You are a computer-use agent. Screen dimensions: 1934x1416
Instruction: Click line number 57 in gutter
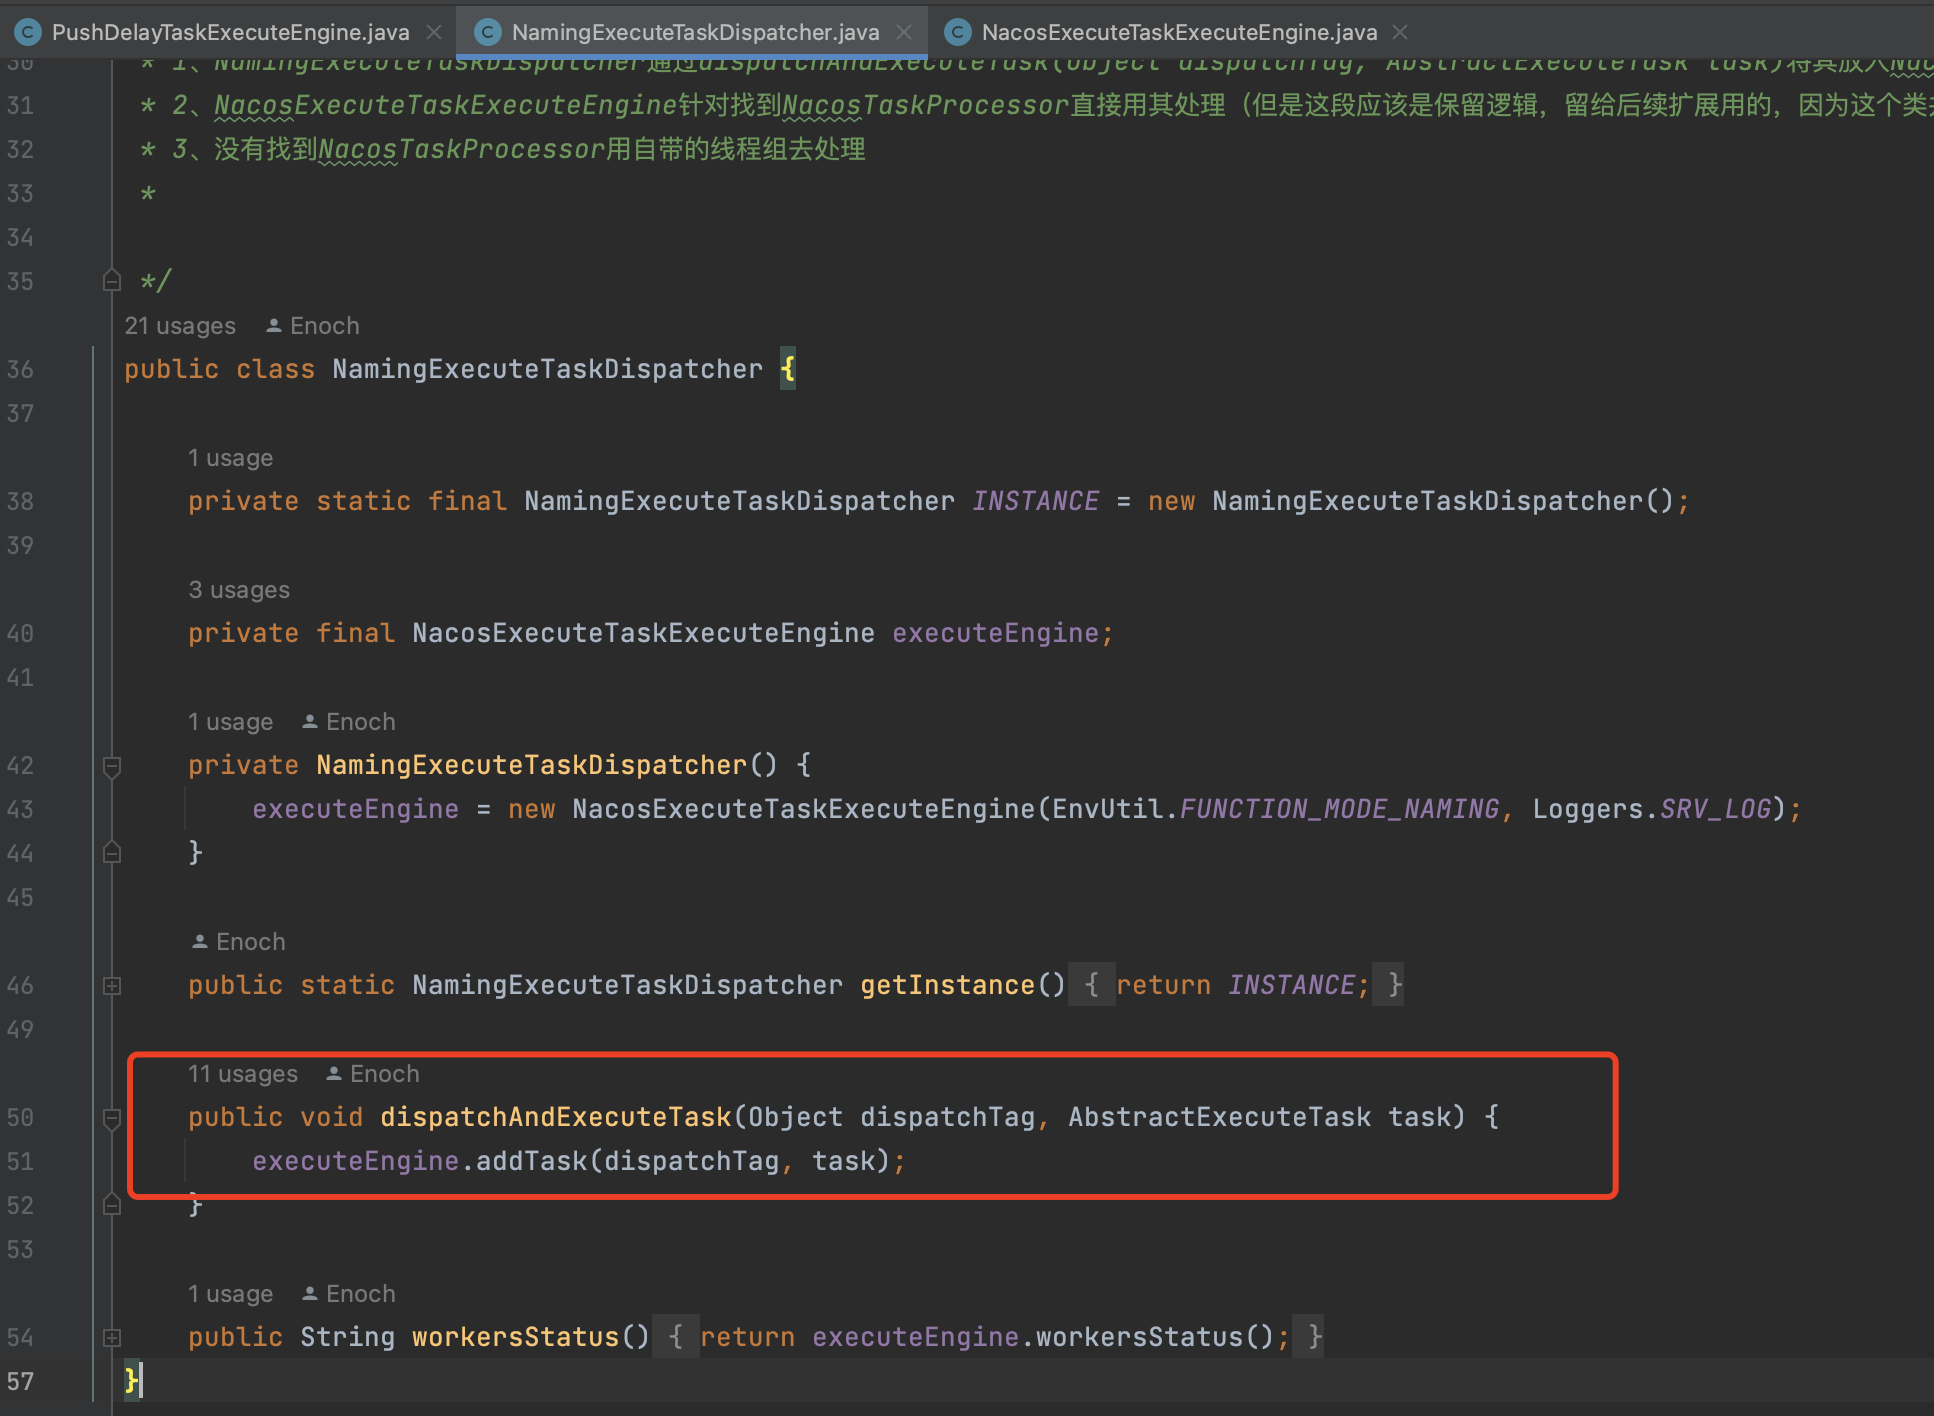click(20, 1381)
